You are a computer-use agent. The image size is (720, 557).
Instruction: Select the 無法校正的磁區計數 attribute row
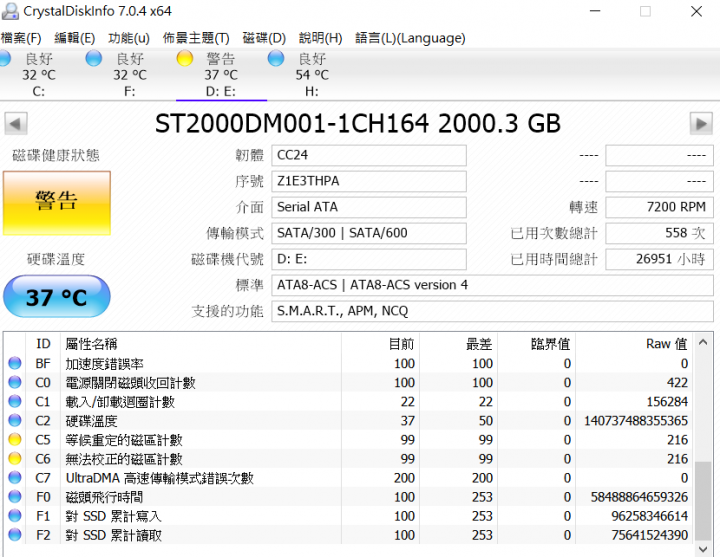(x=349, y=459)
